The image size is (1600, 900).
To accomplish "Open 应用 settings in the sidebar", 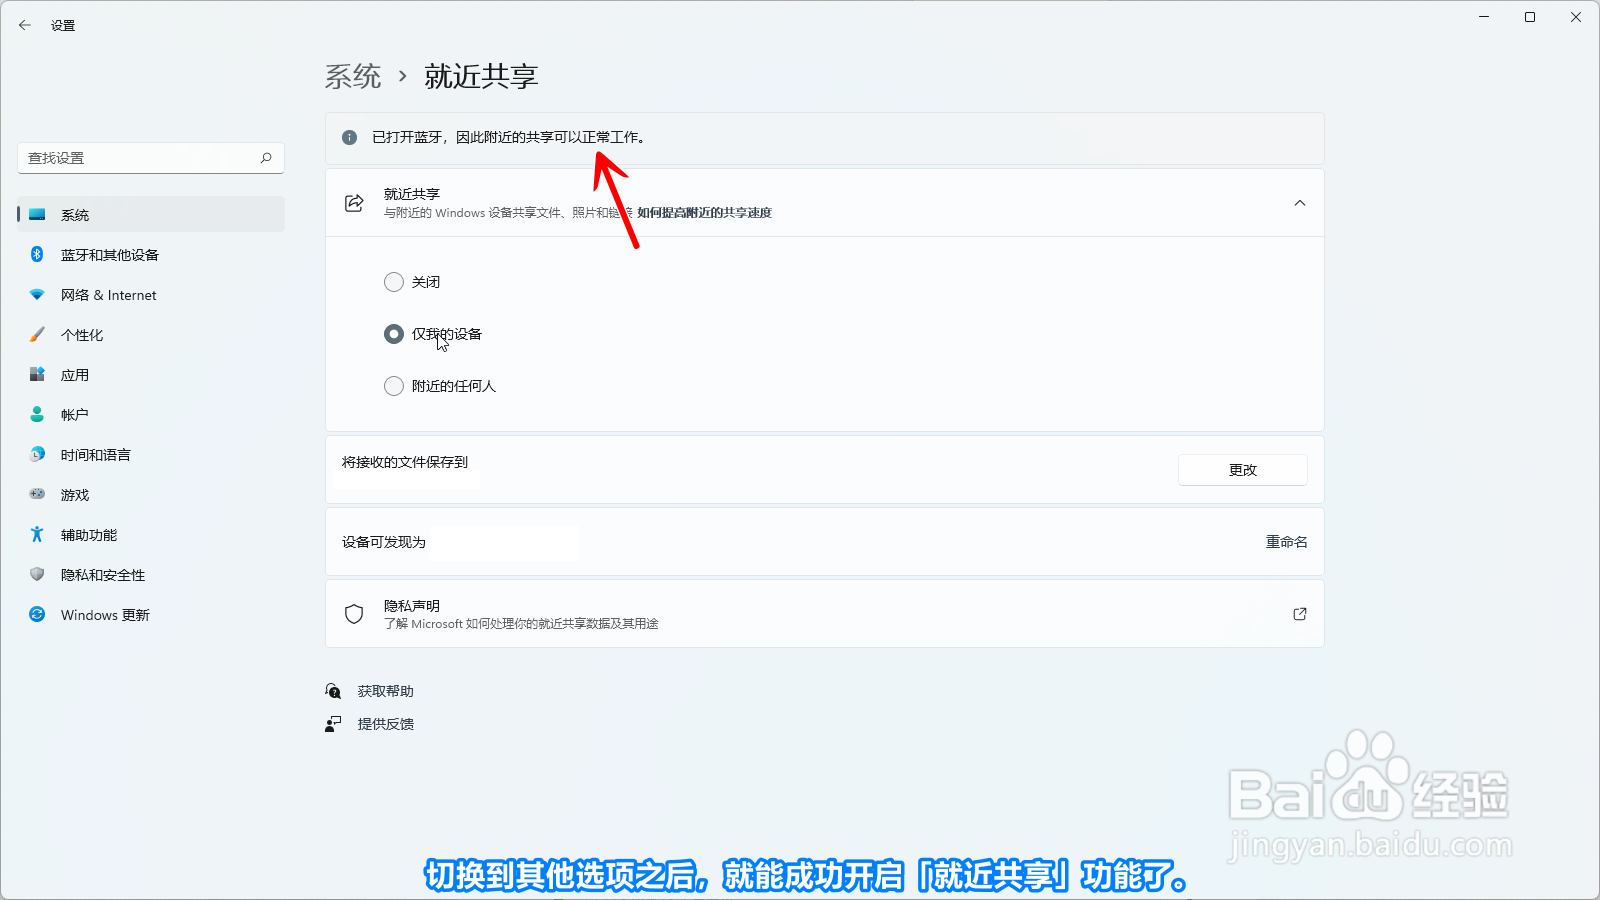I will pos(151,374).
